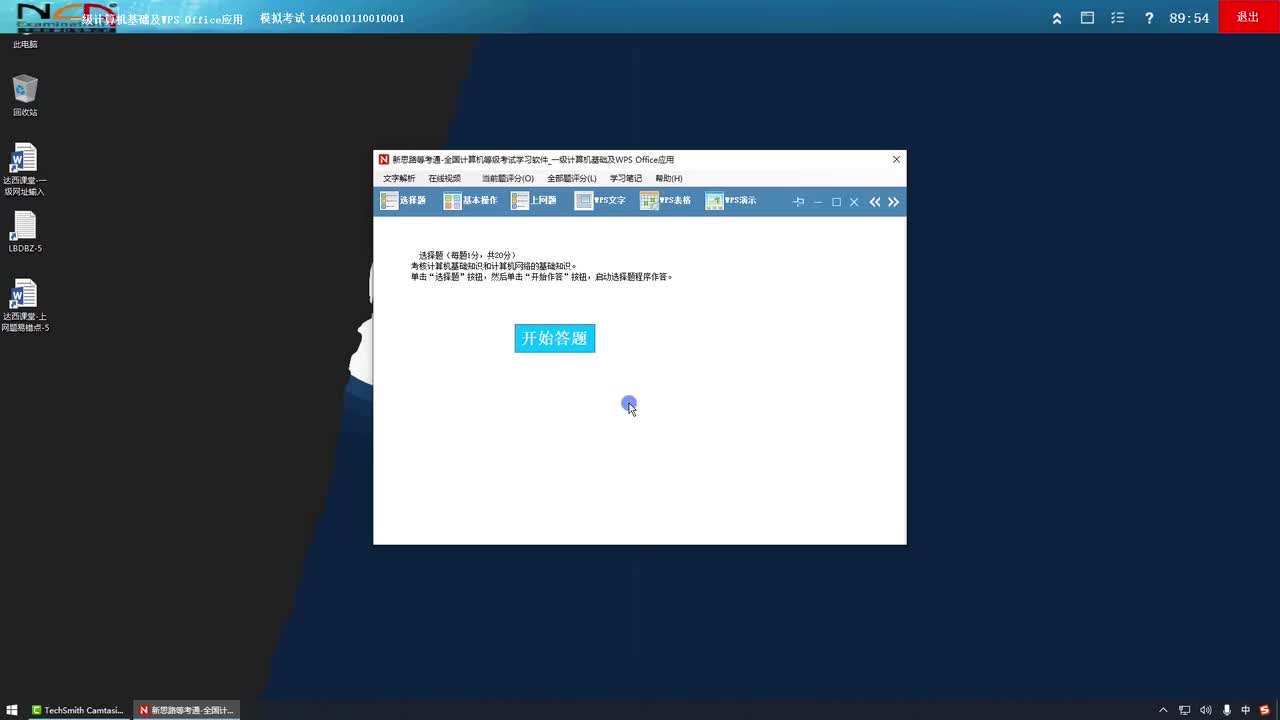Open the 学习笔记 menu
Viewport: 1280px width, 720px height.
click(x=626, y=178)
